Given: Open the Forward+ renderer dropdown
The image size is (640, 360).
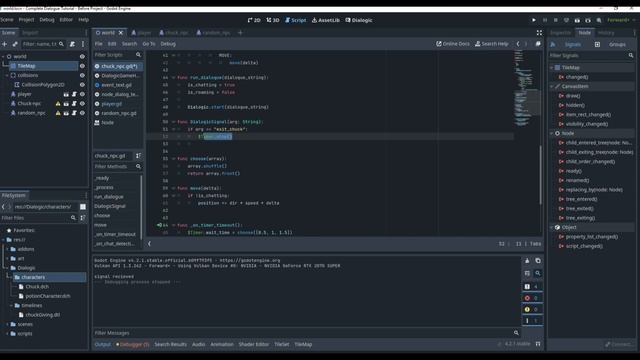Looking at the screenshot, I should pyautogui.click(x=621, y=20).
